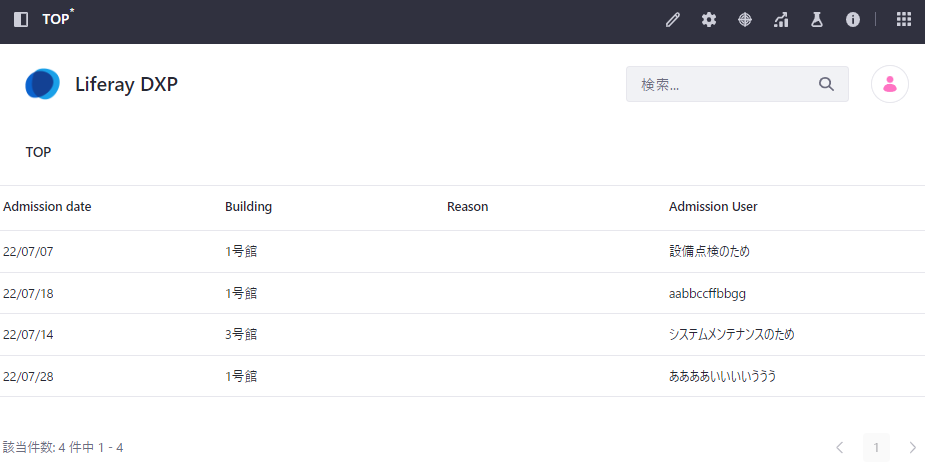
Task: Go to previous page arrow
Action: pyautogui.click(x=839, y=447)
